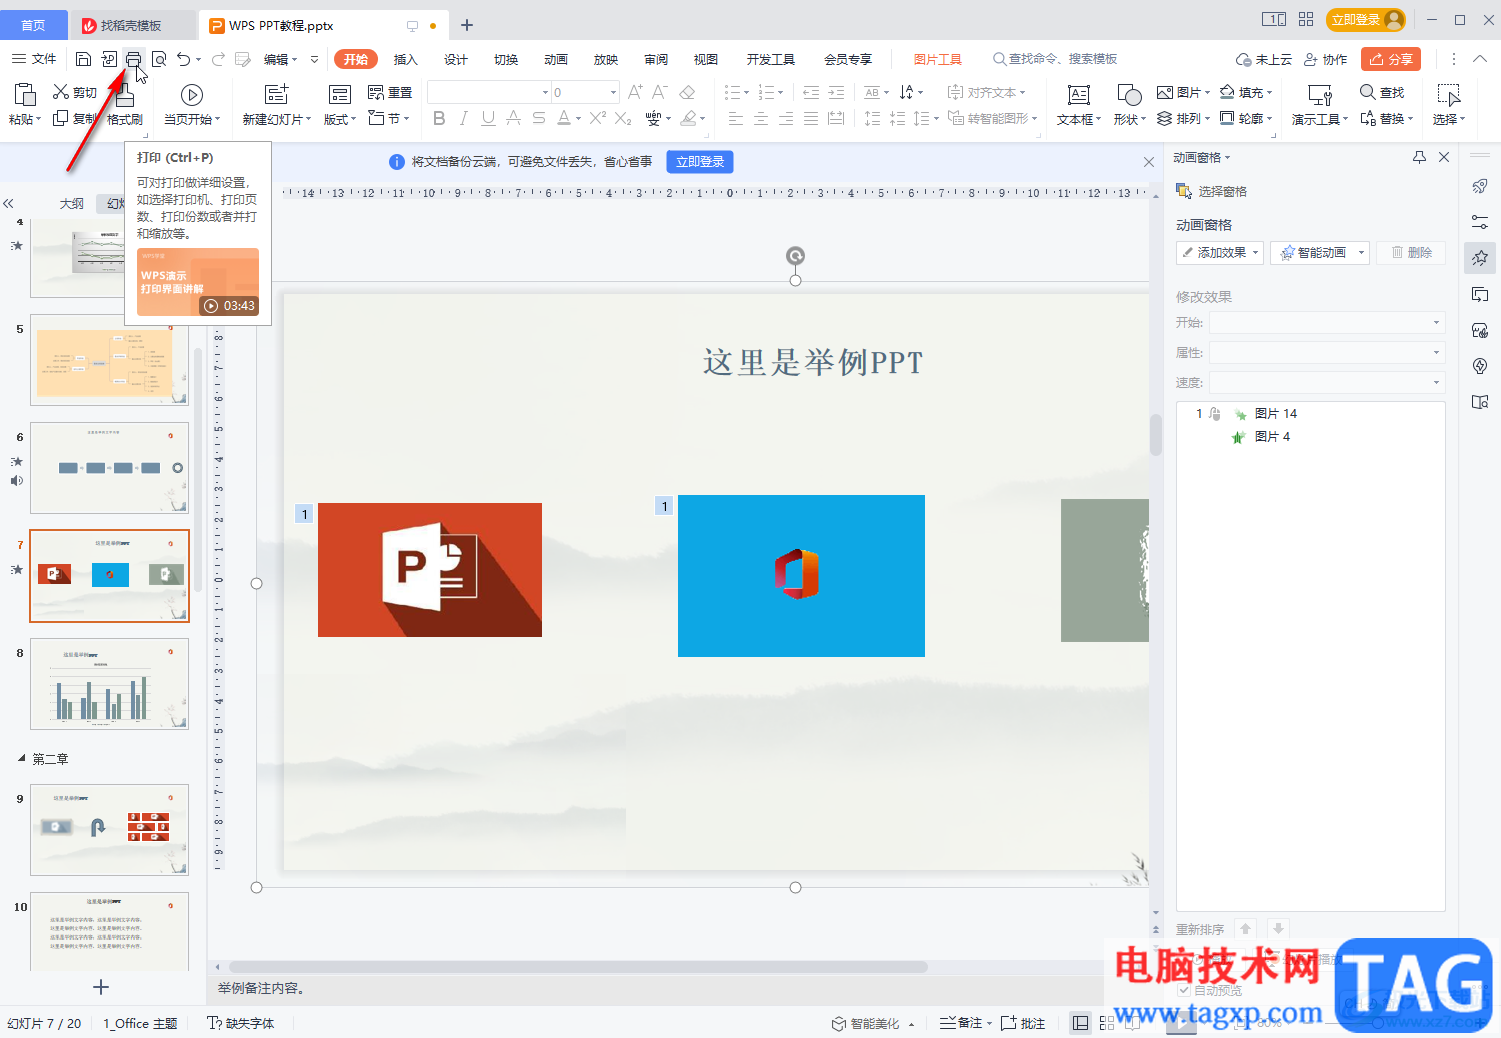Close the Animation Pane
The image size is (1501, 1038).
(x=1444, y=157)
